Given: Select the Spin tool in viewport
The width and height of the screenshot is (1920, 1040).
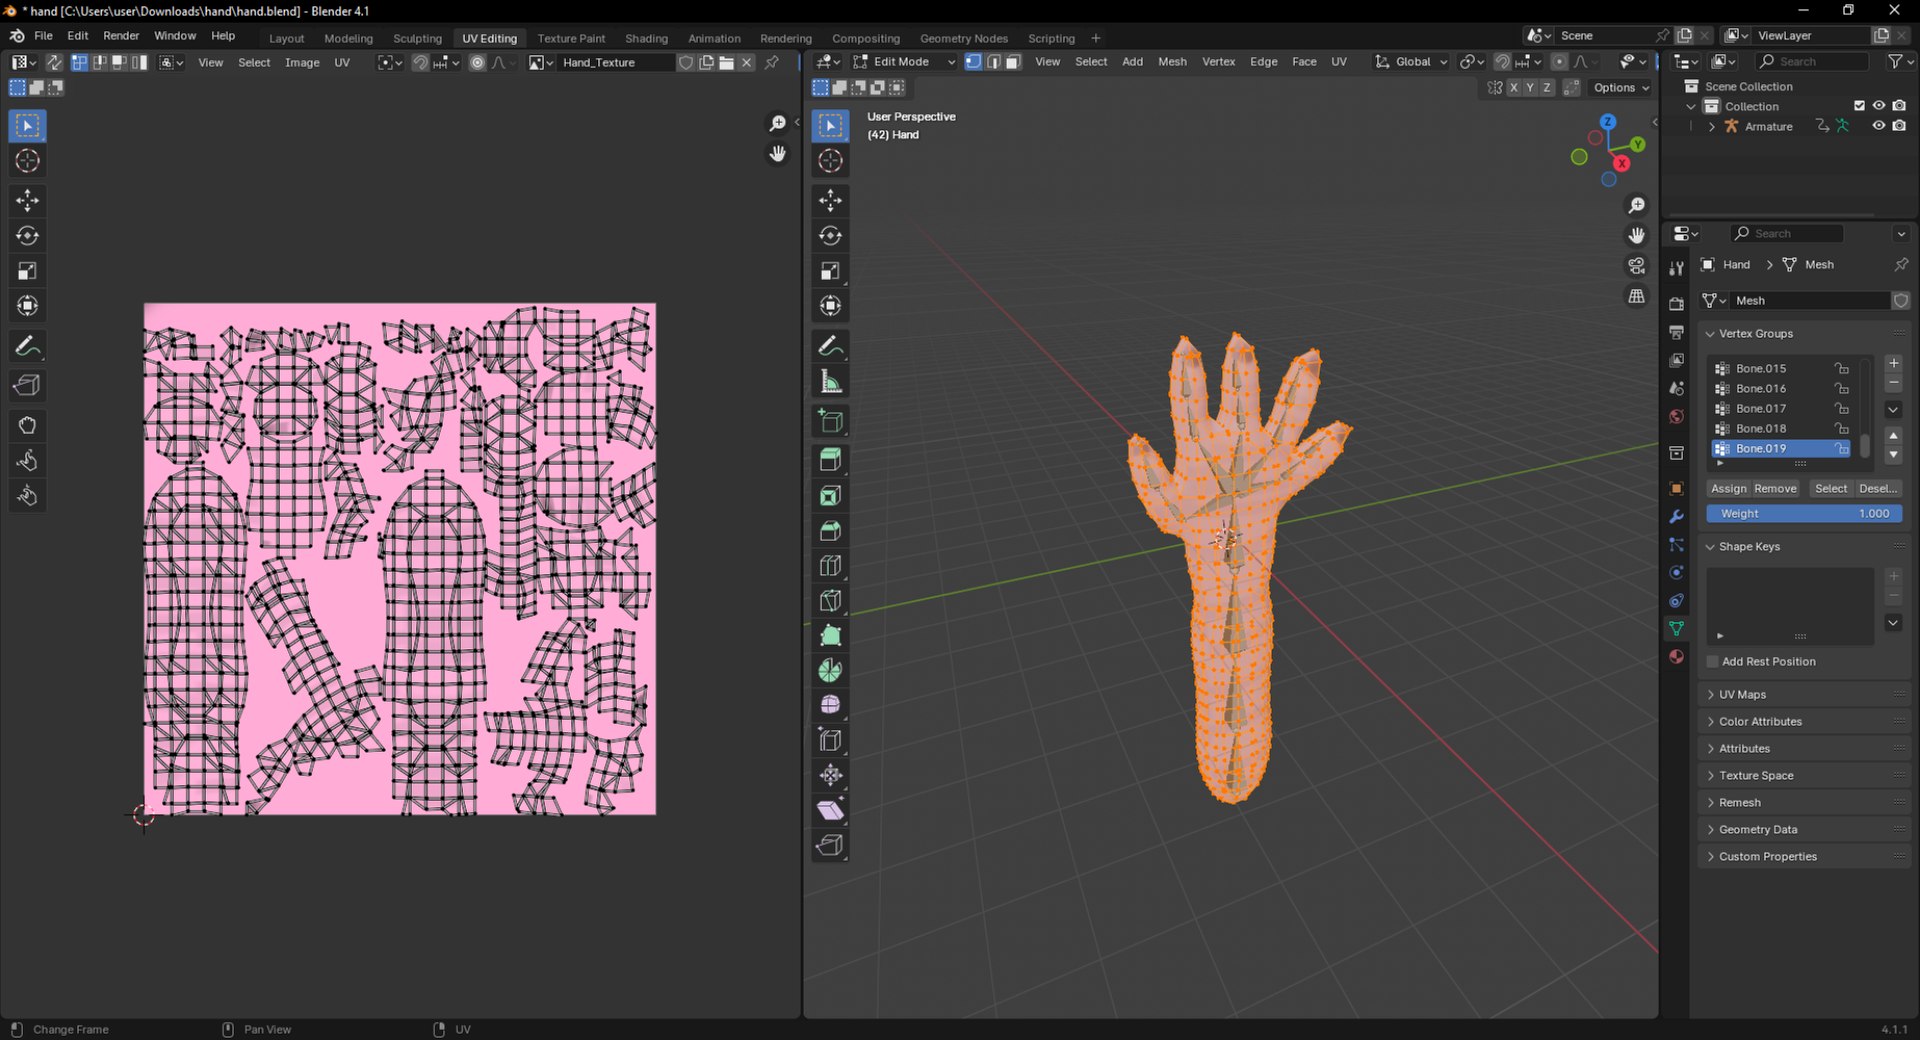Looking at the screenshot, I should coord(830,670).
